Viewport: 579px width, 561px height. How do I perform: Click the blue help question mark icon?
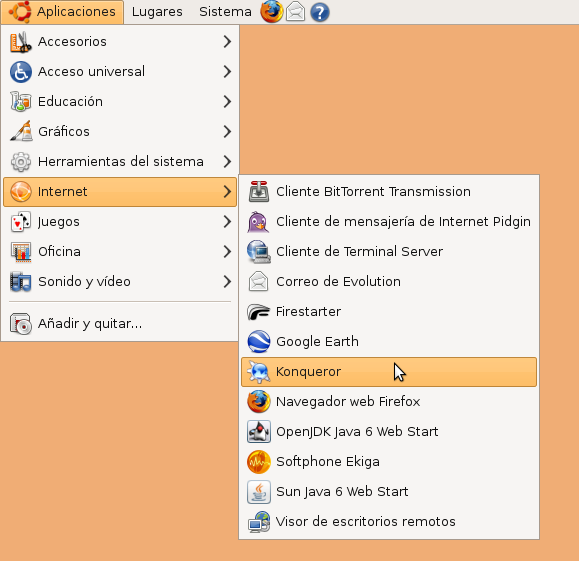click(x=320, y=12)
